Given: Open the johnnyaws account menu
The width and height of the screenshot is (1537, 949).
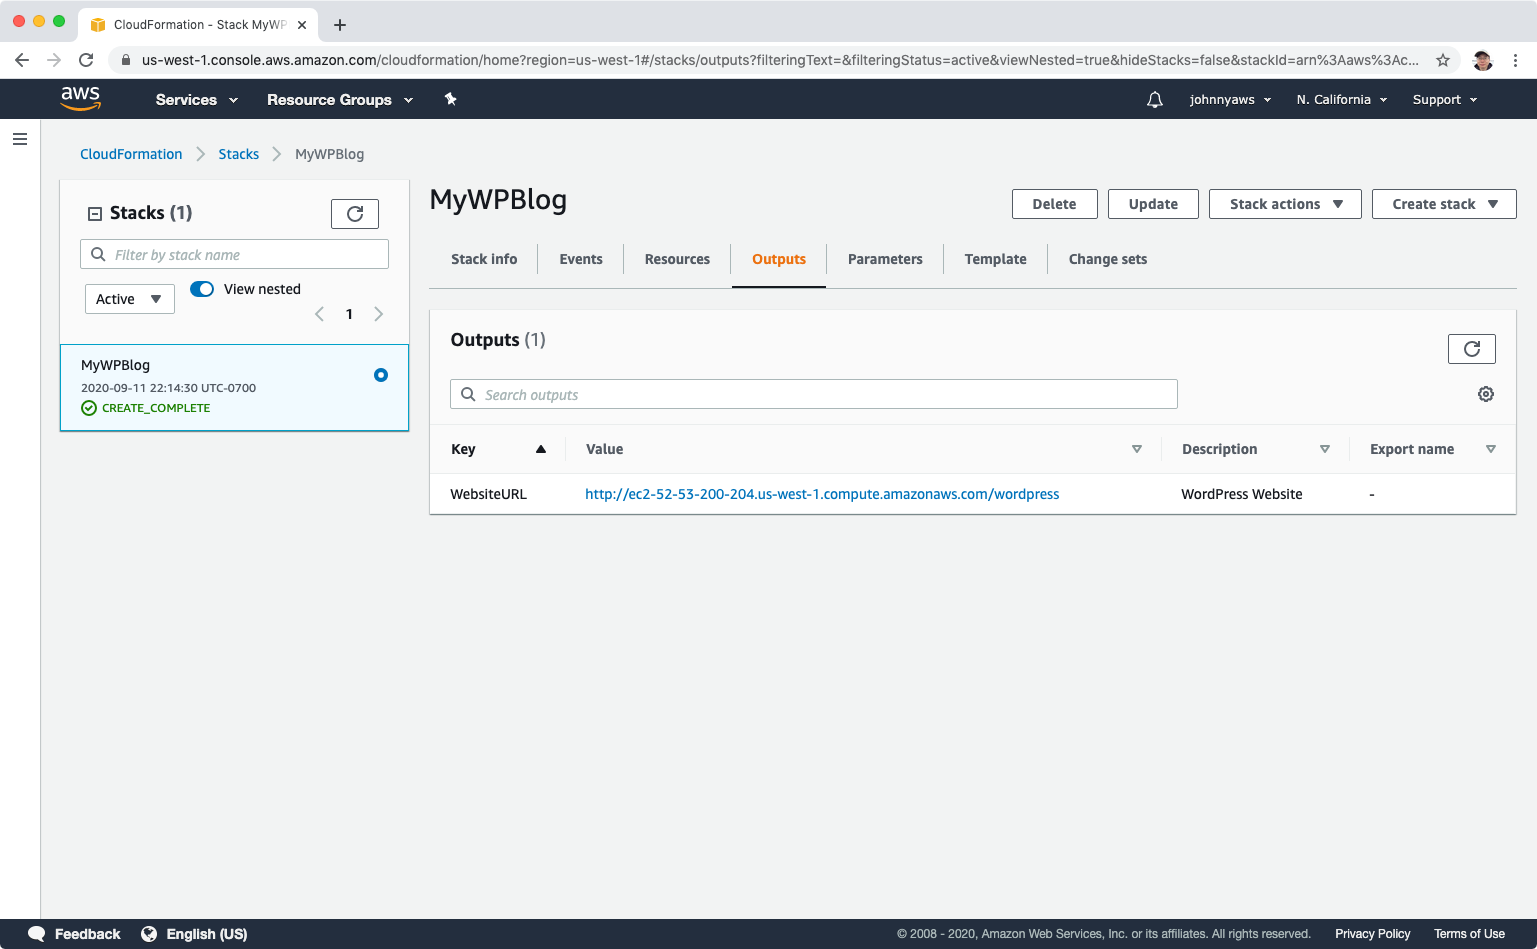Looking at the screenshot, I should [1230, 100].
